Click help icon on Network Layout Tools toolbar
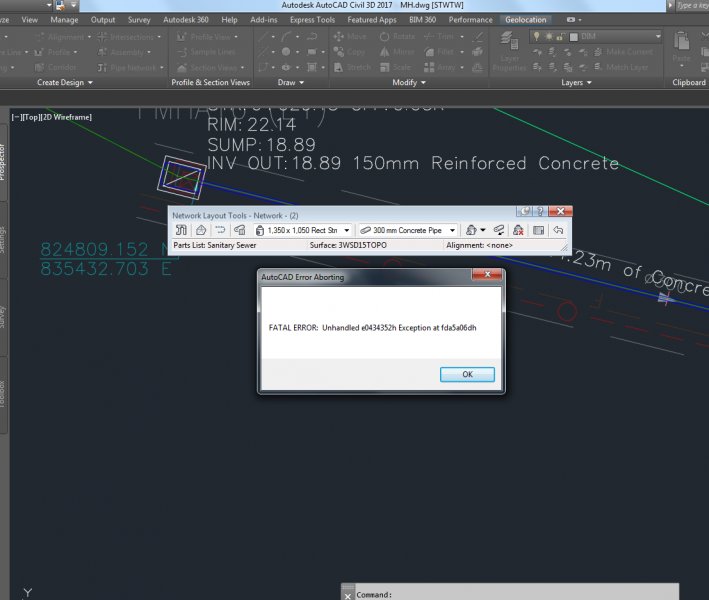This screenshot has height=600, width=709. [540, 211]
